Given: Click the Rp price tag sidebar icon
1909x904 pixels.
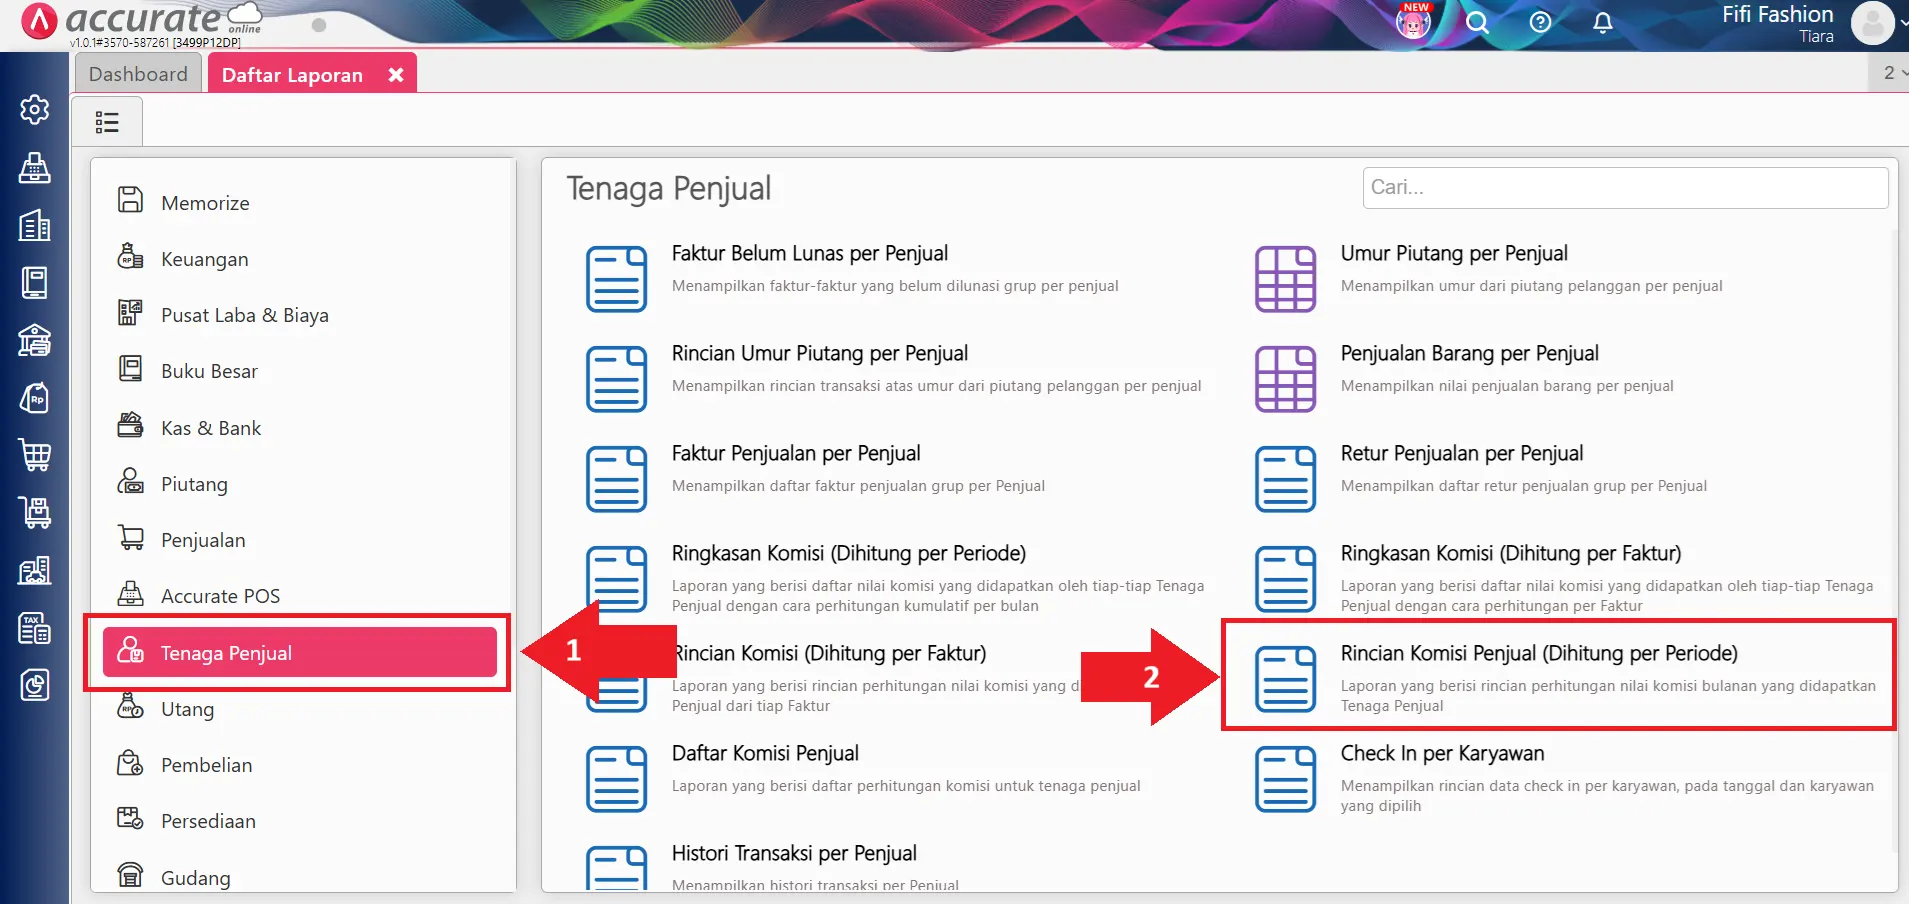Looking at the screenshot, I should (35, 398).
